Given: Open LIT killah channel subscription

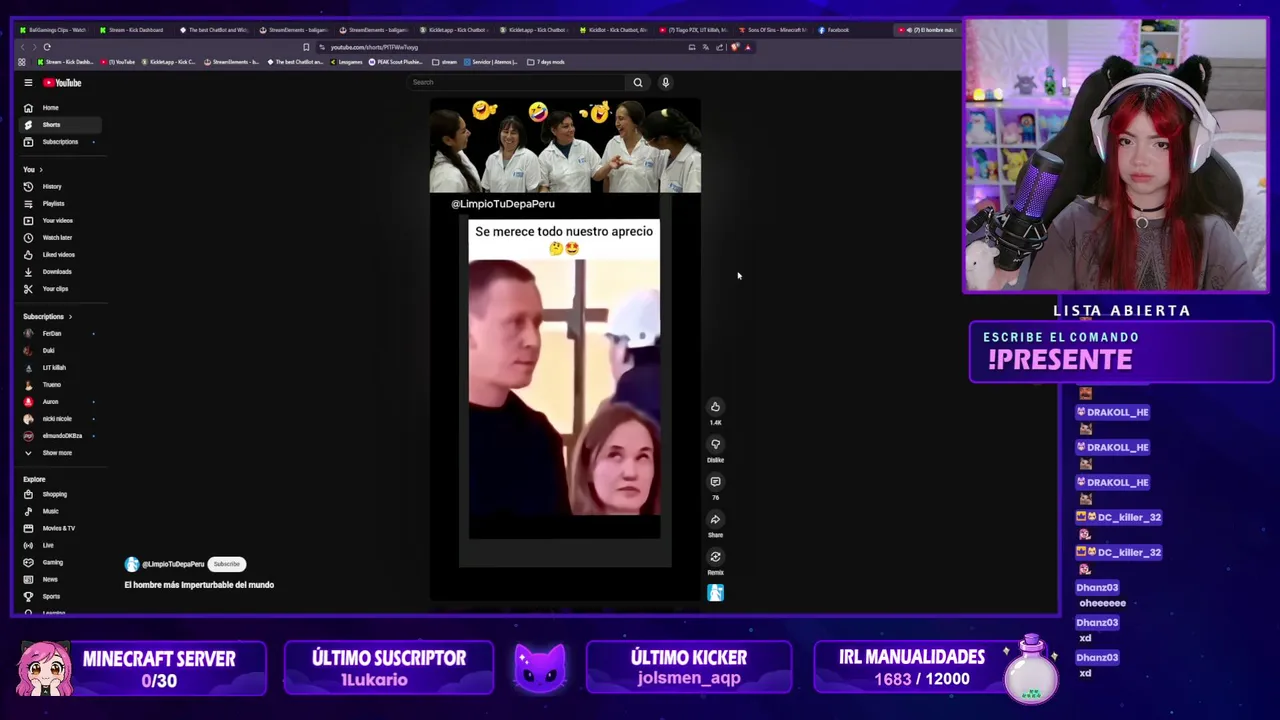Looking at the screenshot, I should [x=59, y=368].
